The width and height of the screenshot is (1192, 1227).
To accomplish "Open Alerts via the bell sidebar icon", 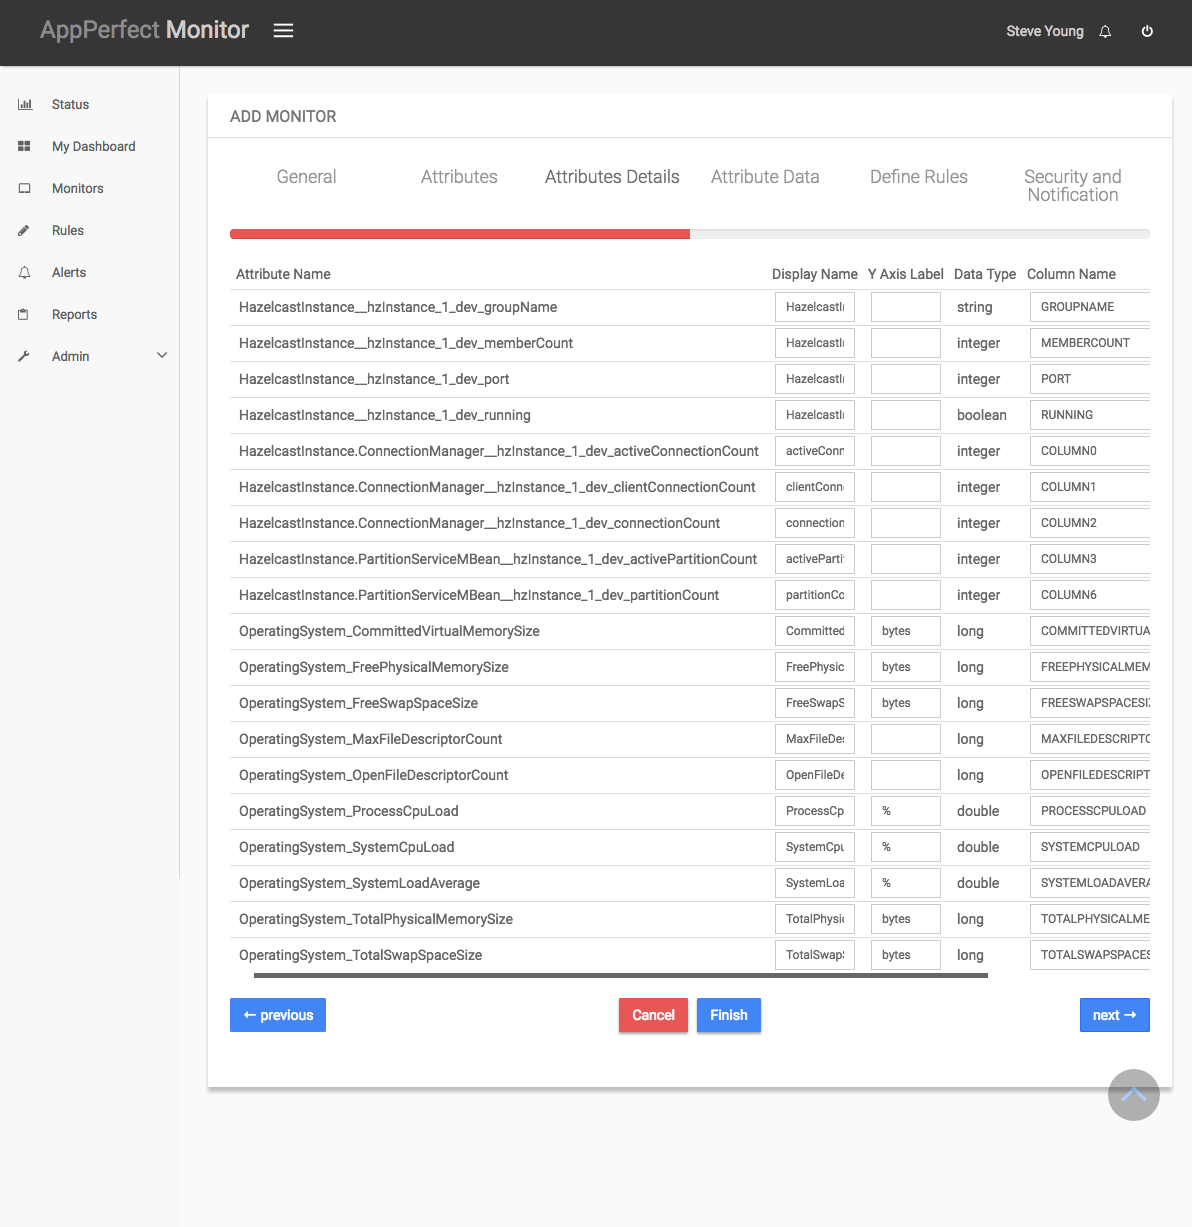I will [23, 272].
